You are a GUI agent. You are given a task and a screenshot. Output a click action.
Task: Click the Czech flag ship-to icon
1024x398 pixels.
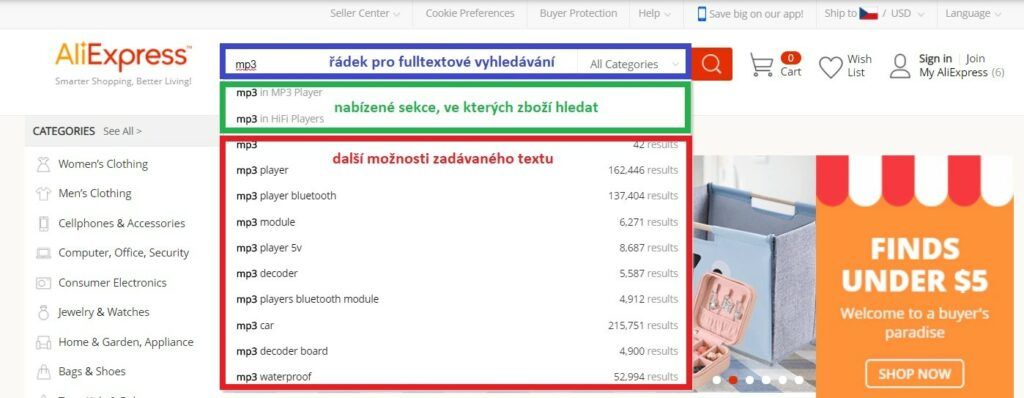868,13
